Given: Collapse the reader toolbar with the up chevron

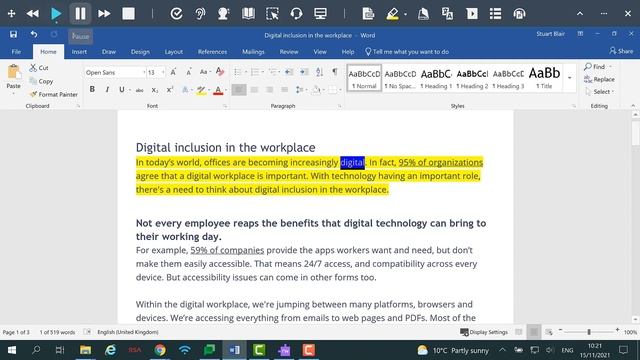Looking at the screenshot, I should pos(580,14).
